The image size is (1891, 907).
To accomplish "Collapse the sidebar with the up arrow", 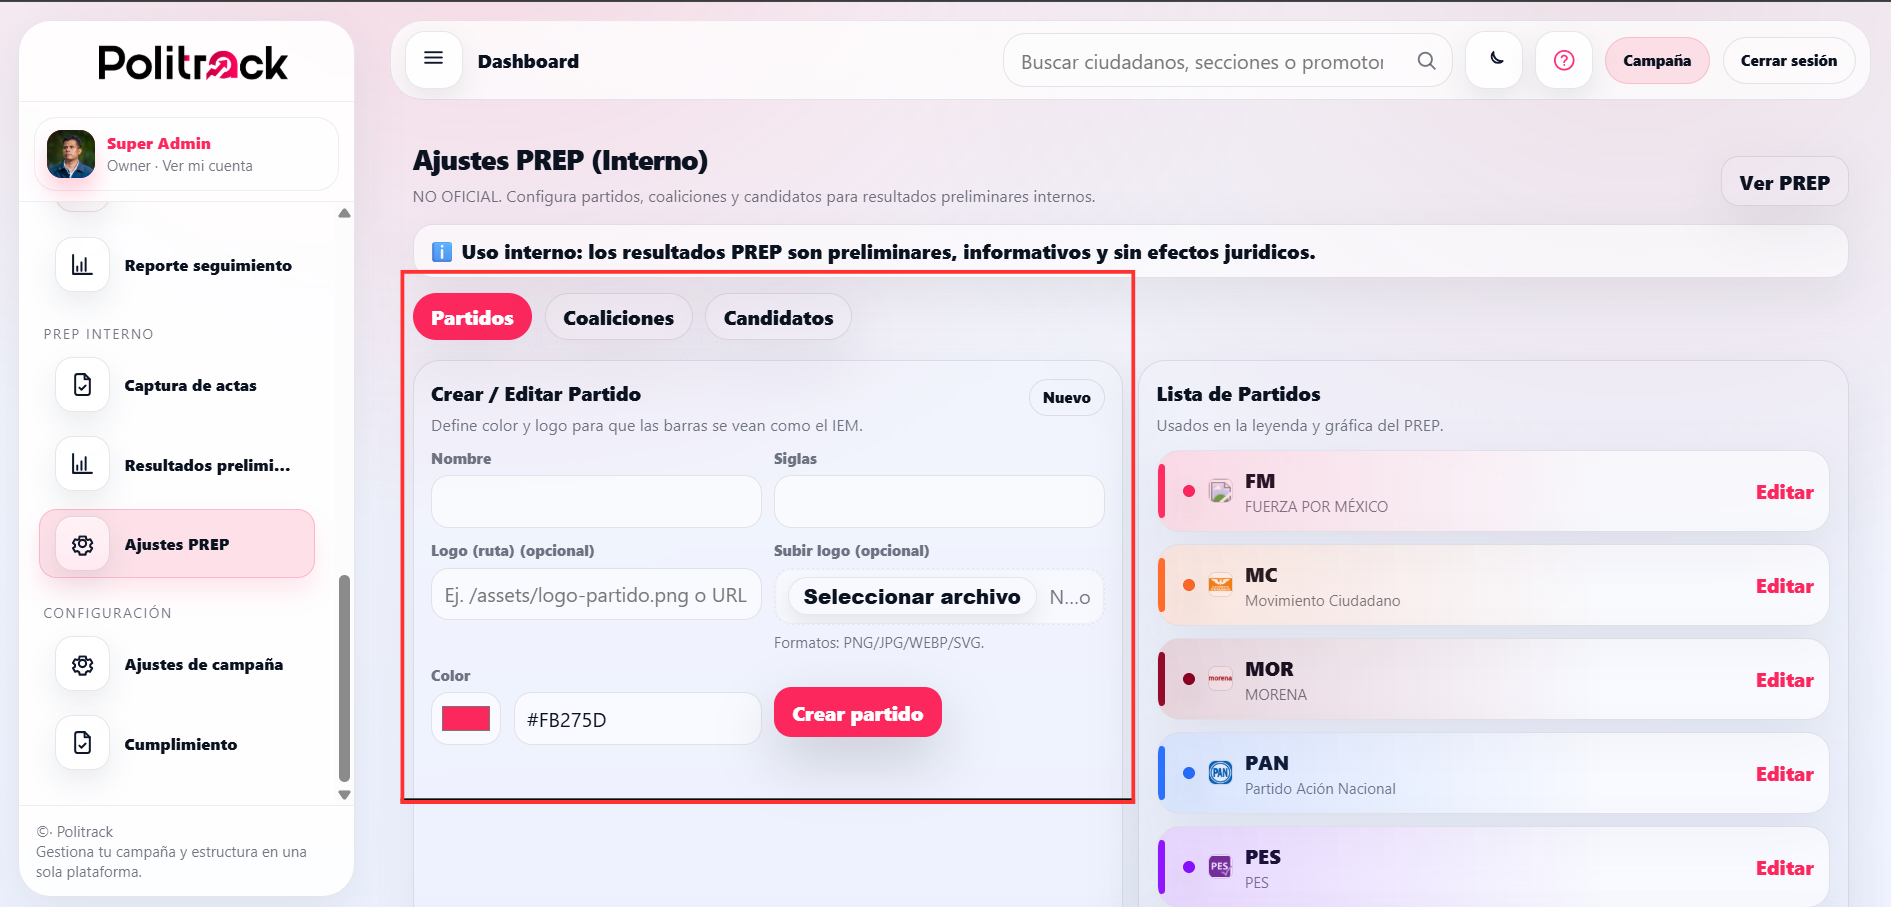I will pos(344,212).
